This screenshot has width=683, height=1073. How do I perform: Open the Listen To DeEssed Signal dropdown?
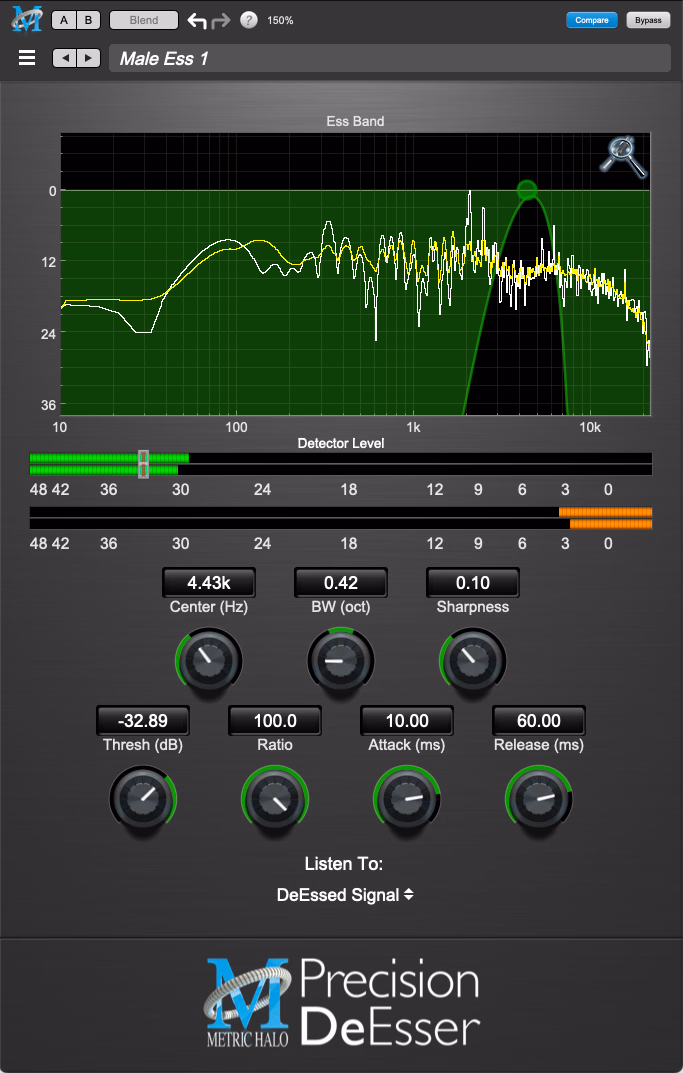[x=345, y=895]
